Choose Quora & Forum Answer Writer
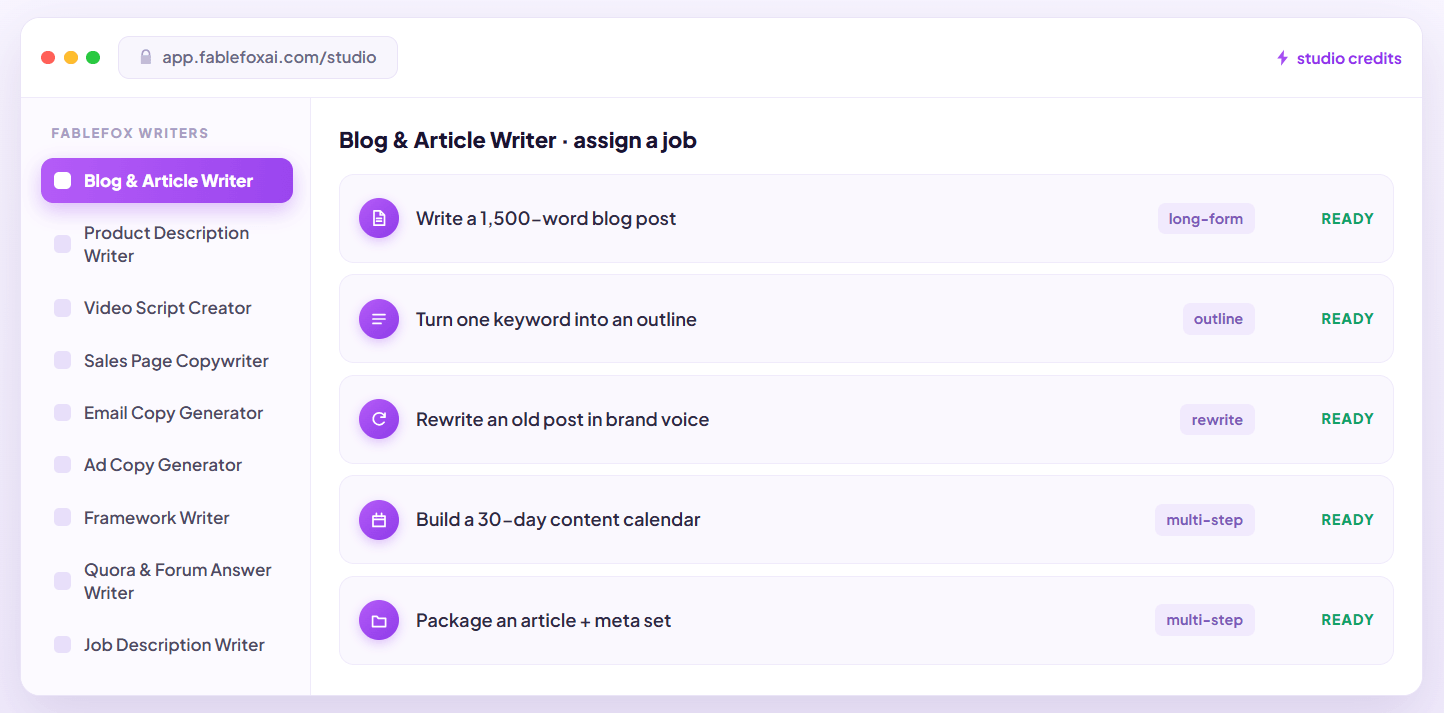This screenshot has height=713, width=1444. (167, 581)
